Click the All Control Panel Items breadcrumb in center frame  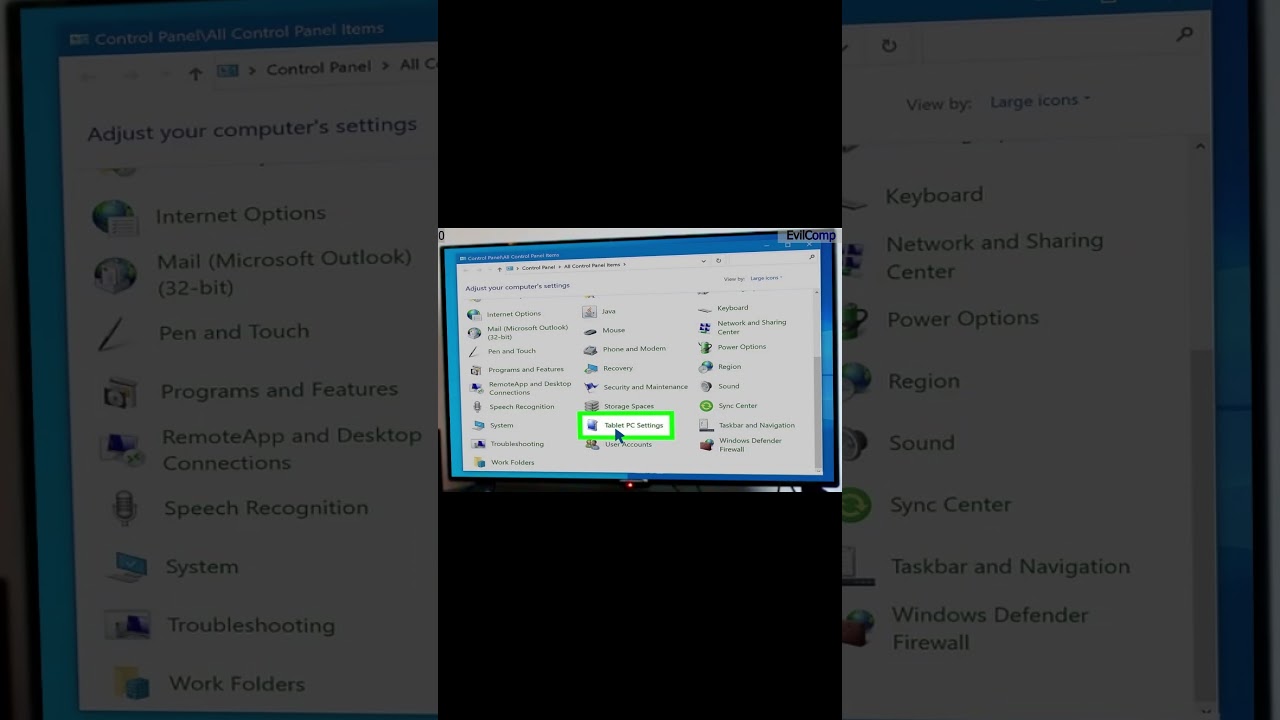tap(593, 265)
